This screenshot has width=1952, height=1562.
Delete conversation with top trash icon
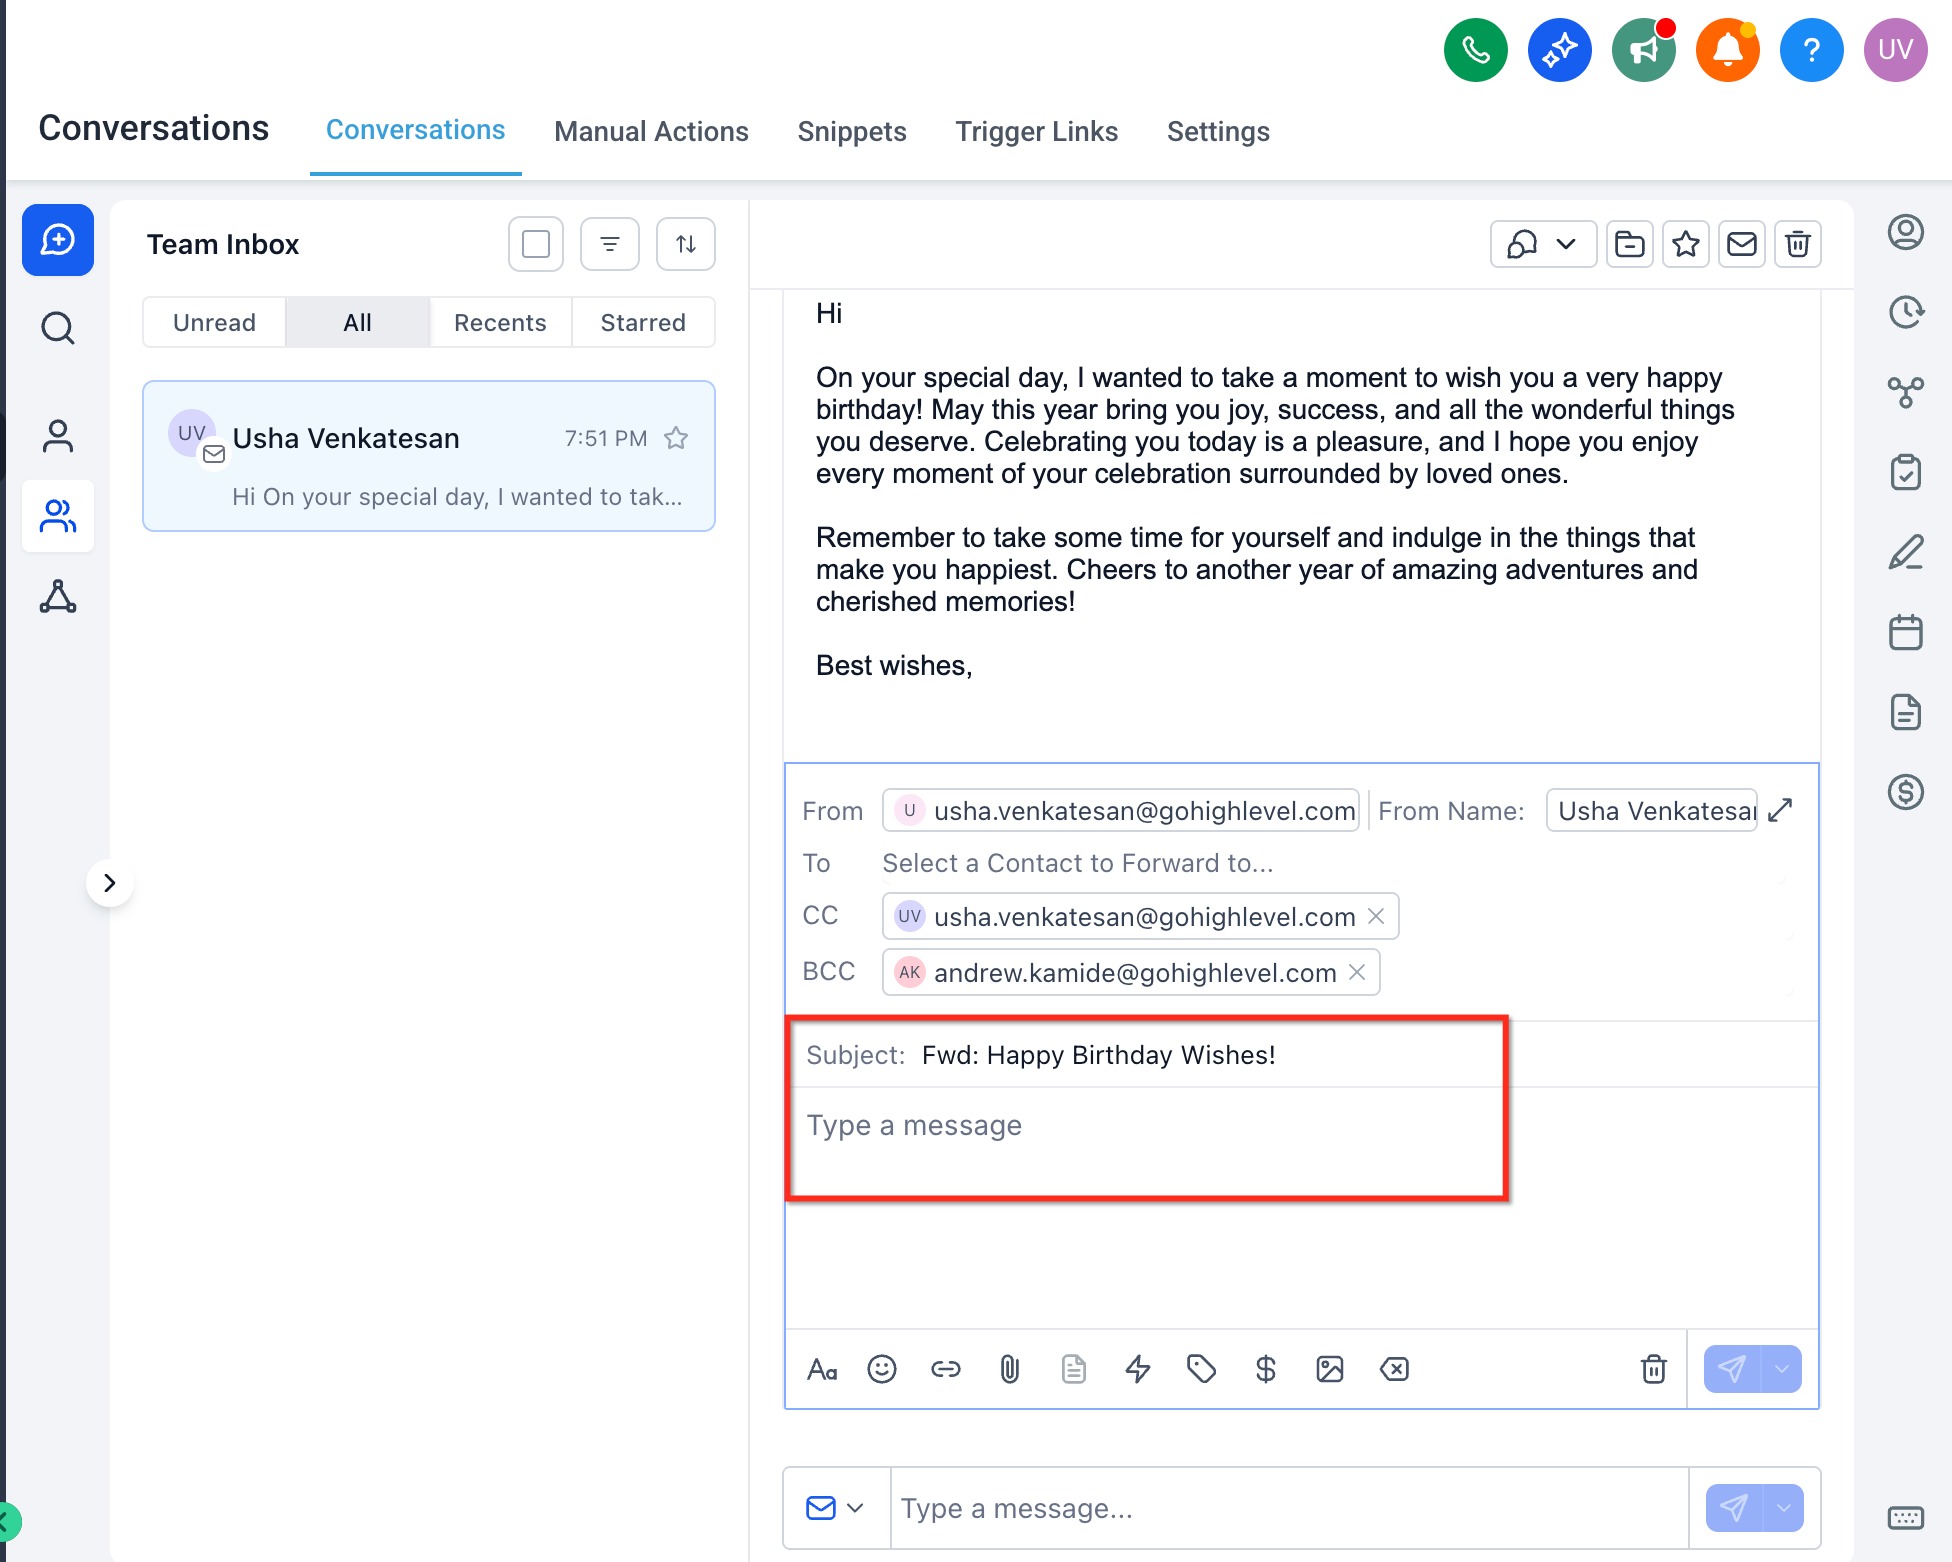pos(1797,244)
